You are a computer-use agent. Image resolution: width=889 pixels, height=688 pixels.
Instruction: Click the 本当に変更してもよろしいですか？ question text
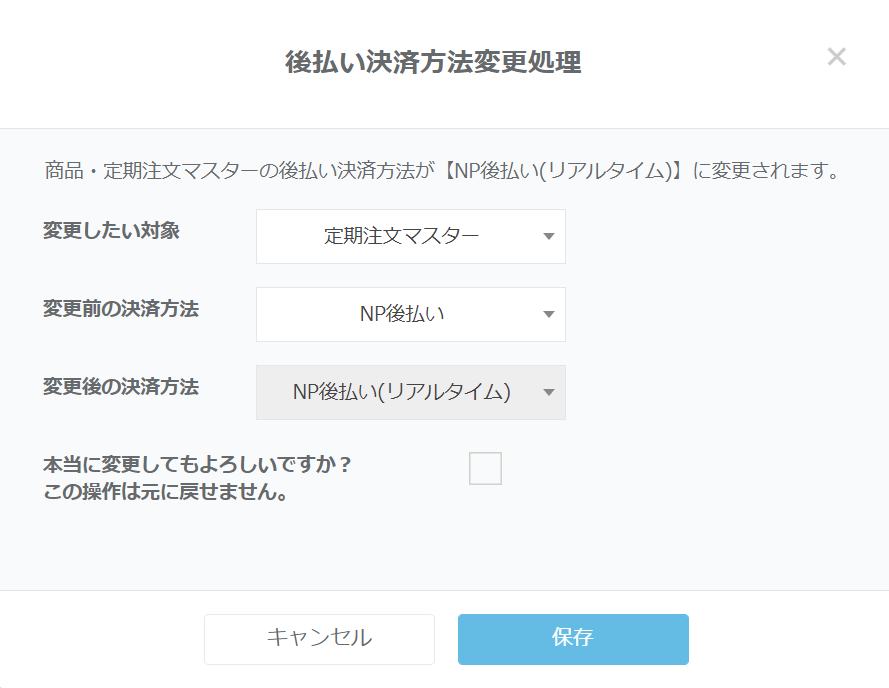(x=198, y=465)
